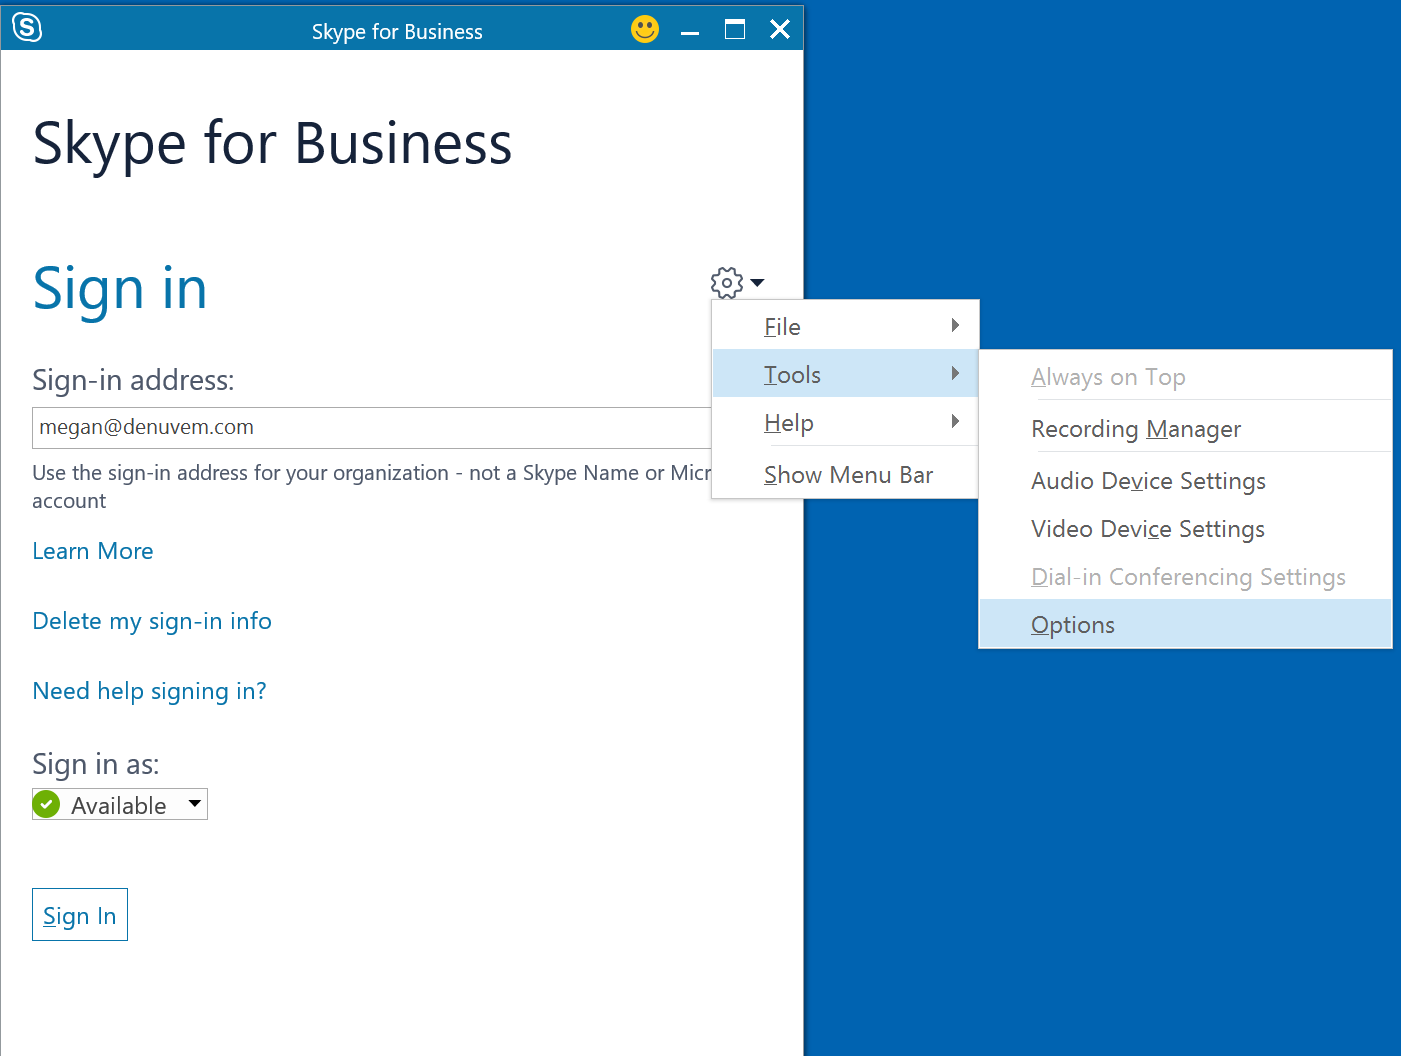
Task: Expand File submenu arrow
Action: (955, 325)
